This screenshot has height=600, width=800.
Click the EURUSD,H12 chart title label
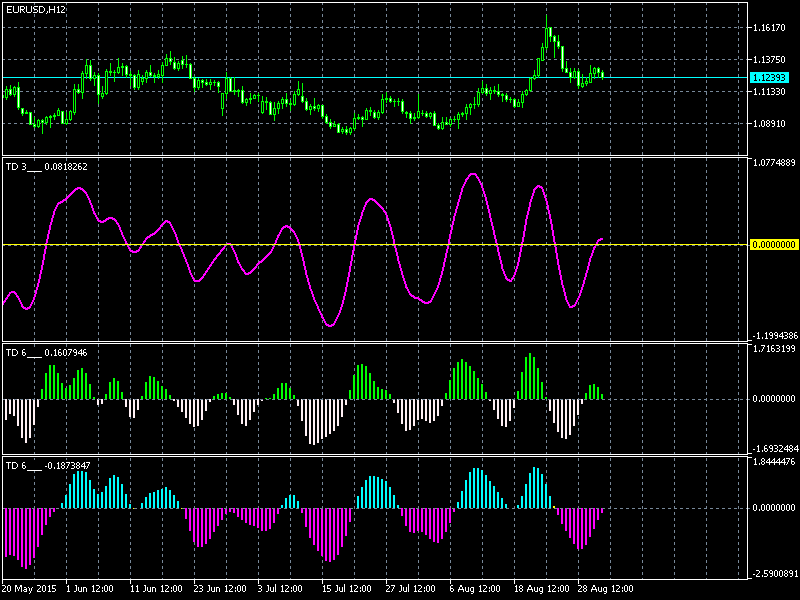(32, 9)
